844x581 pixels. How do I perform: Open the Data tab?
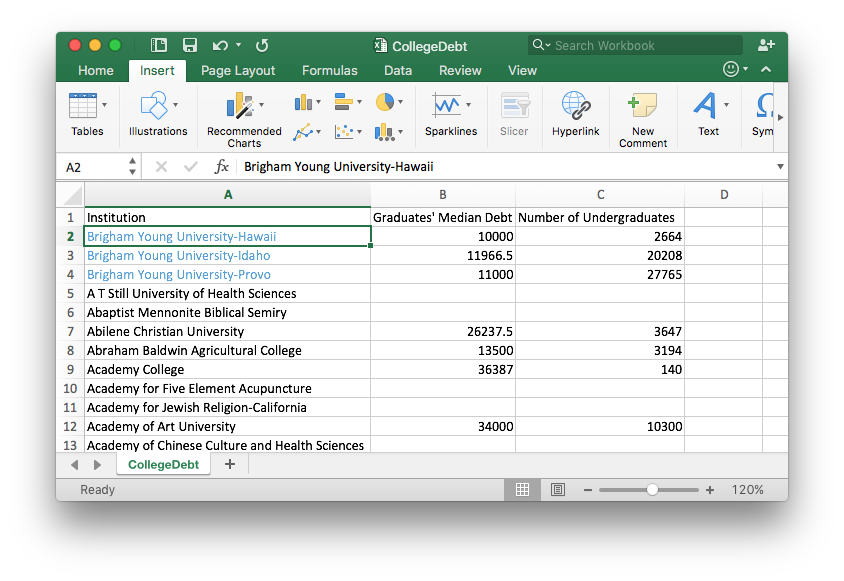398,71
